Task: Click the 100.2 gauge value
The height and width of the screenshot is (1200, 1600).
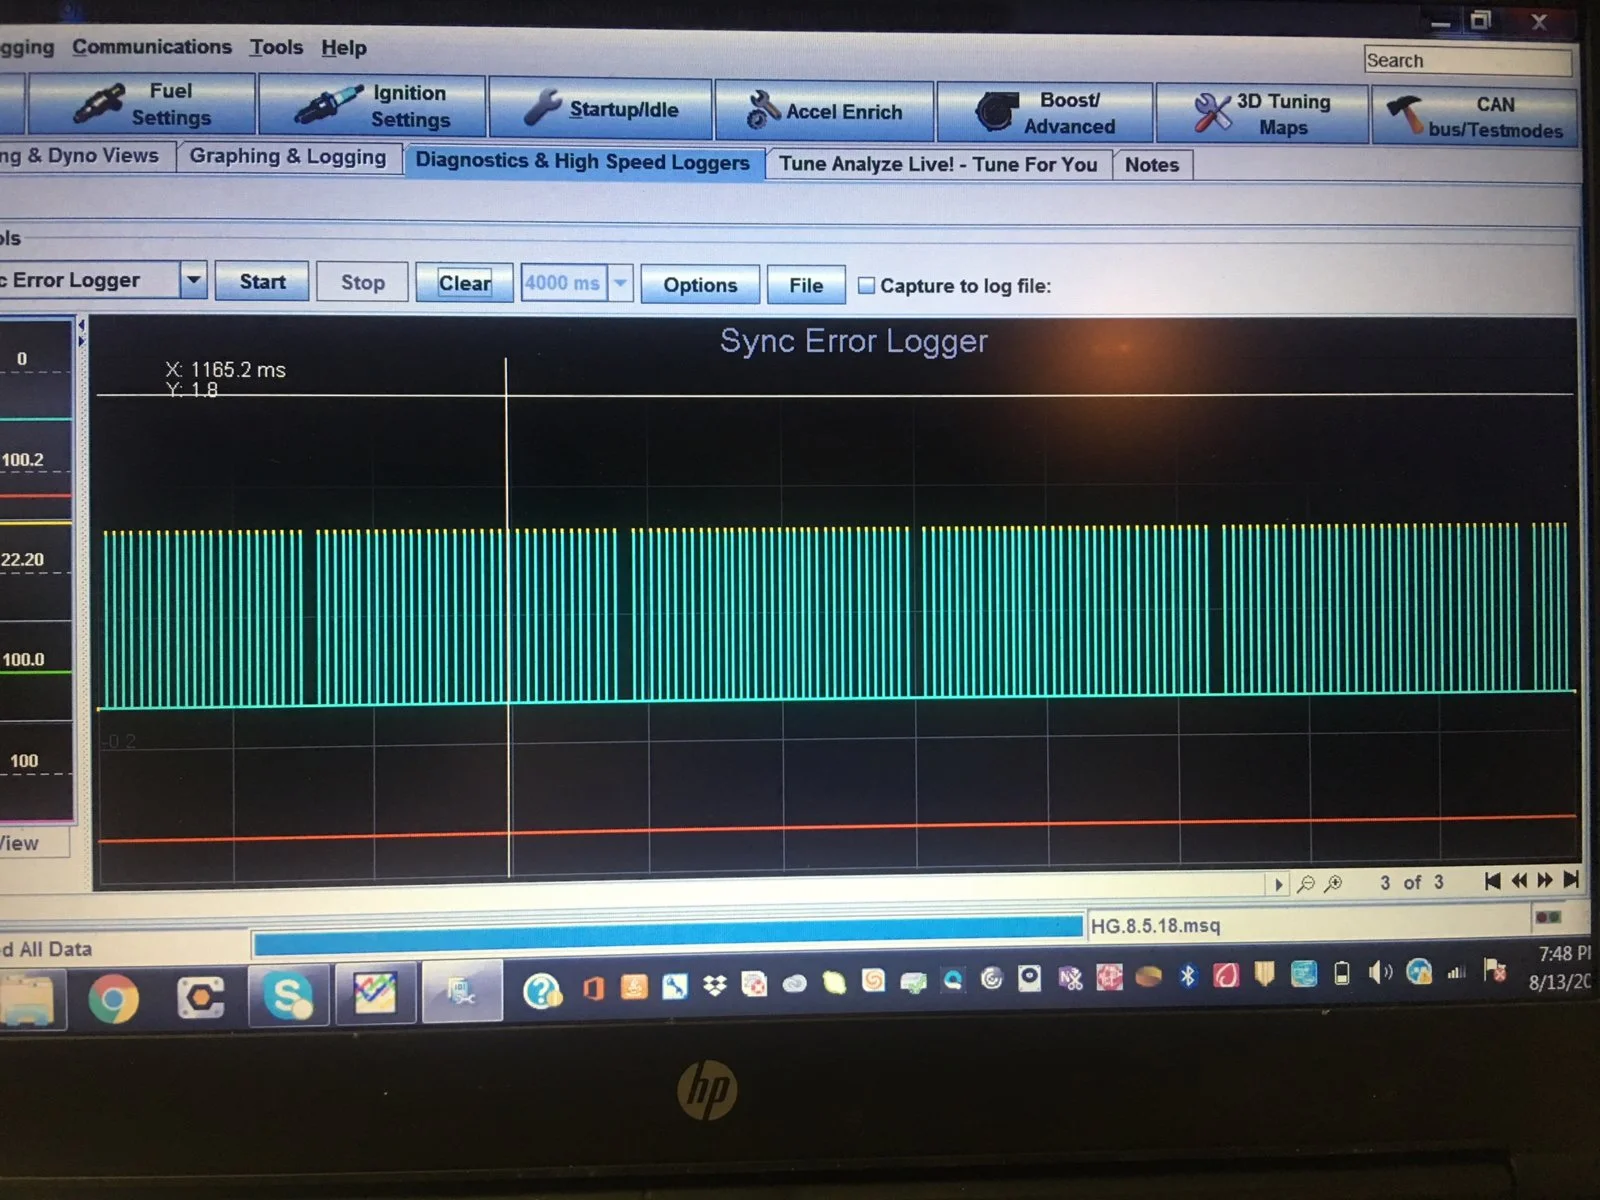Action: [22, 460]
